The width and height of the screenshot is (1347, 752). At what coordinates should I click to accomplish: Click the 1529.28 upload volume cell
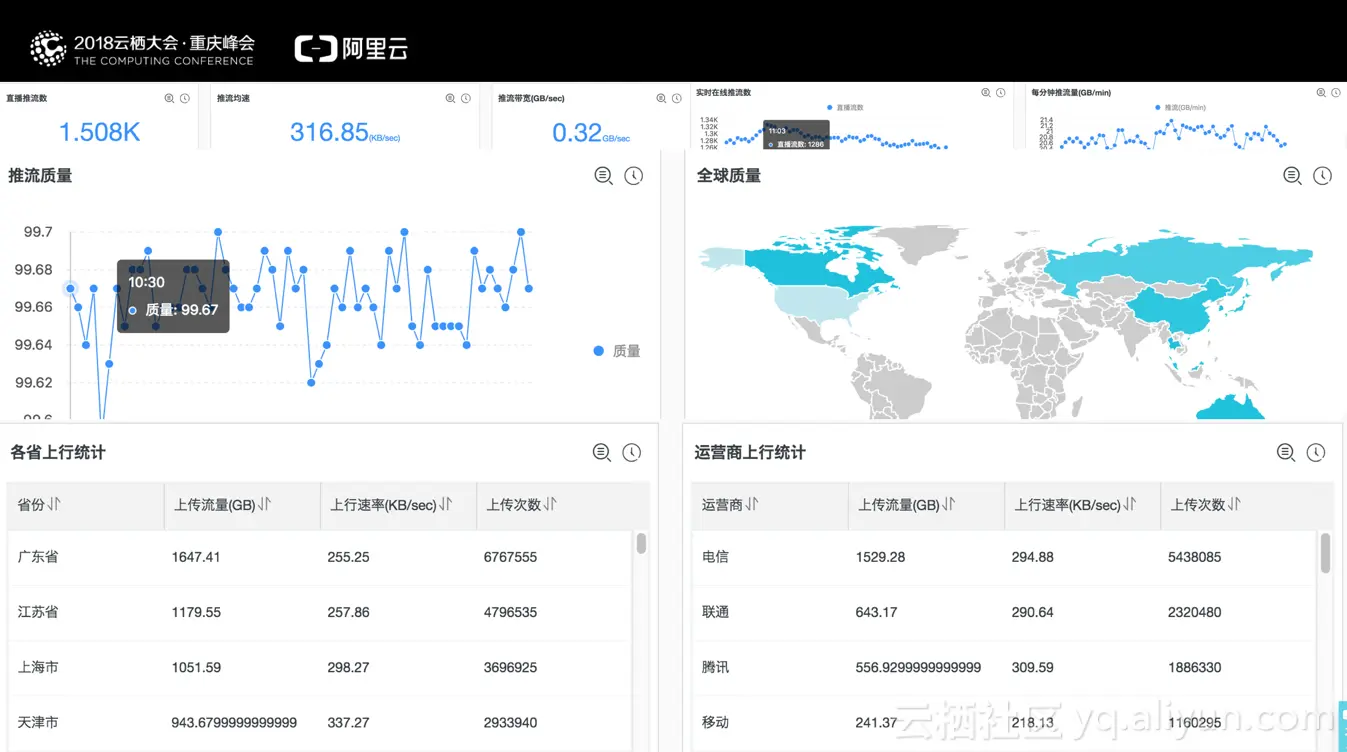click(880, 557)
